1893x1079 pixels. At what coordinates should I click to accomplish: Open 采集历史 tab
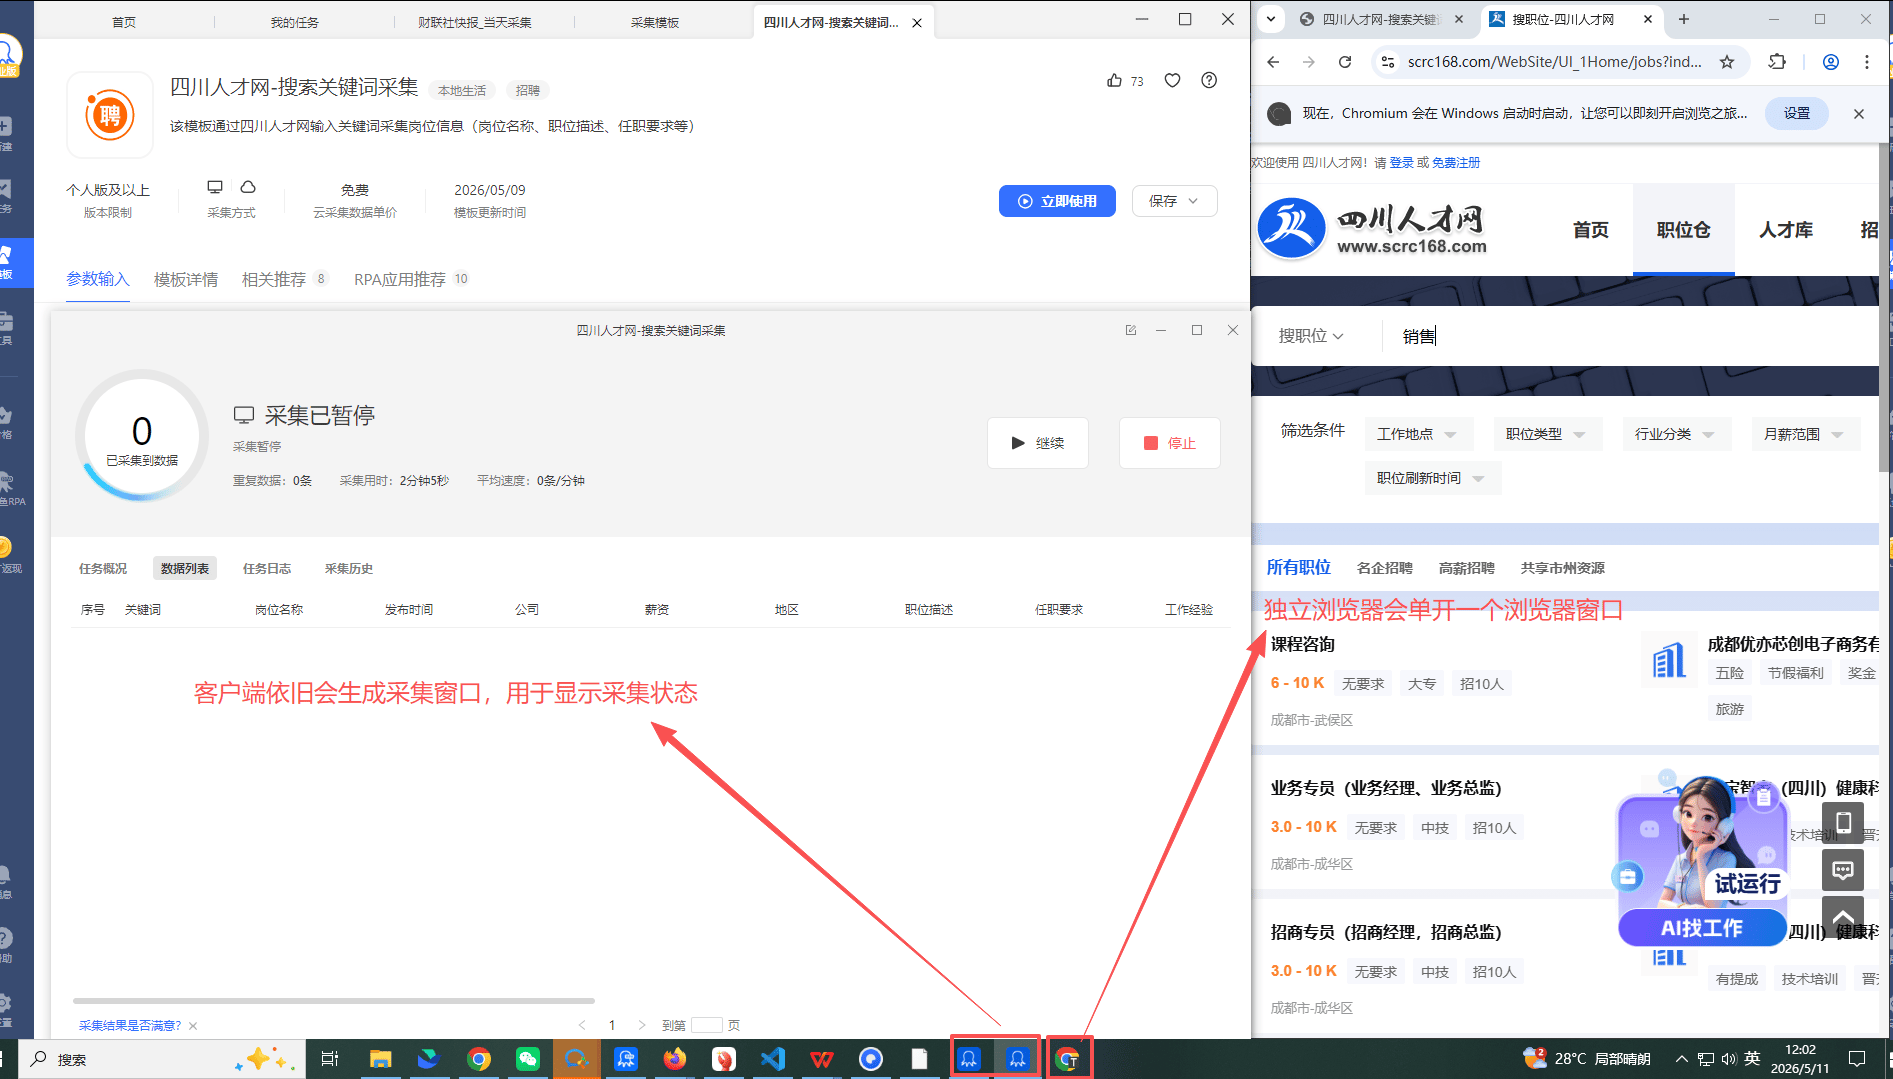349,569
